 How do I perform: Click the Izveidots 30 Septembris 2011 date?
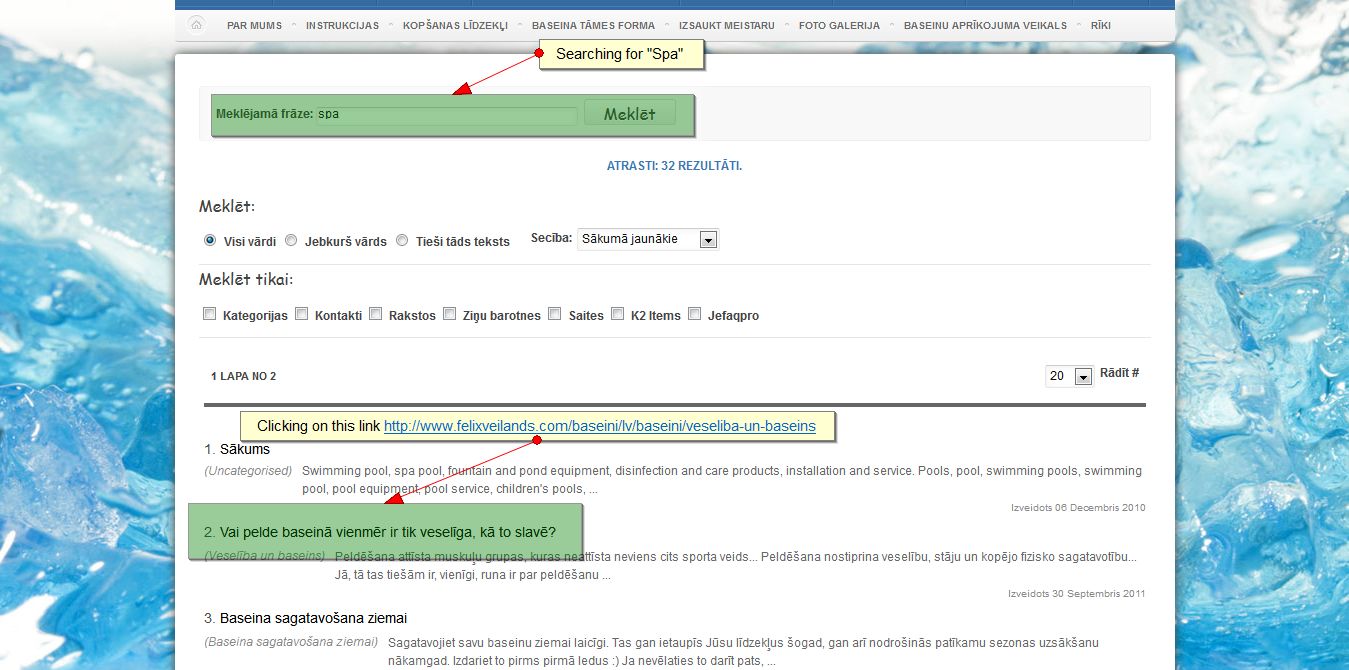(1076, 594)
